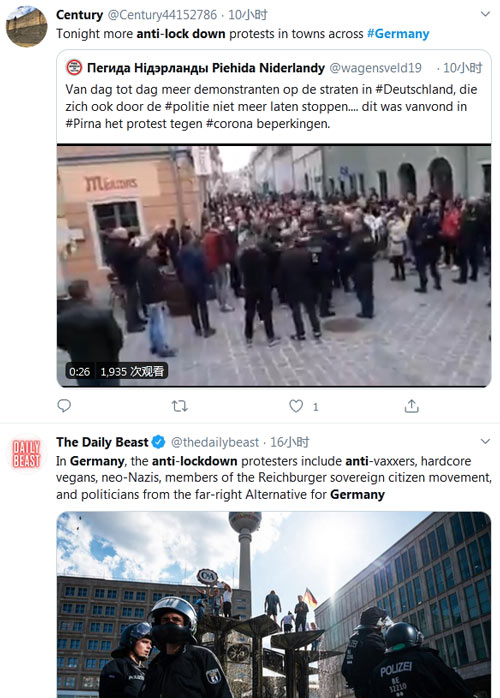
Task: Click The Daily Beast display name
Action: coord(102,442)
